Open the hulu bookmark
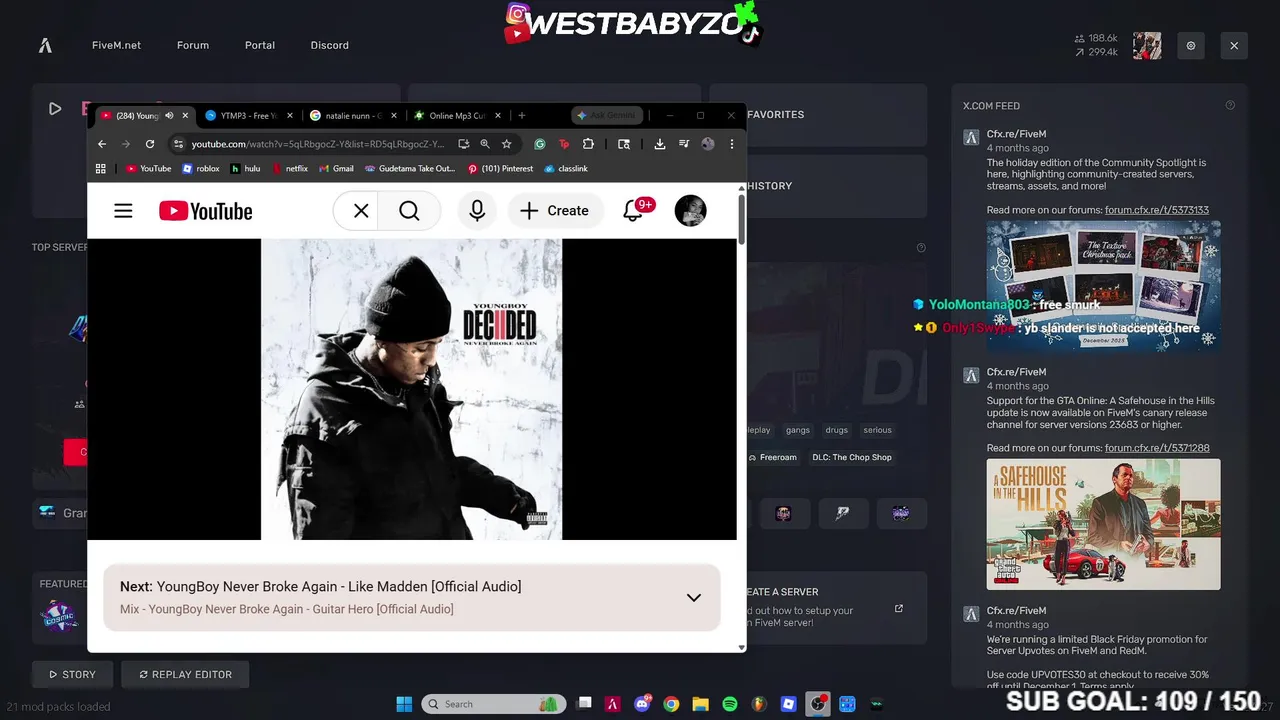The width and height of the screenshot is (1280, 720). tap(245, 169)
